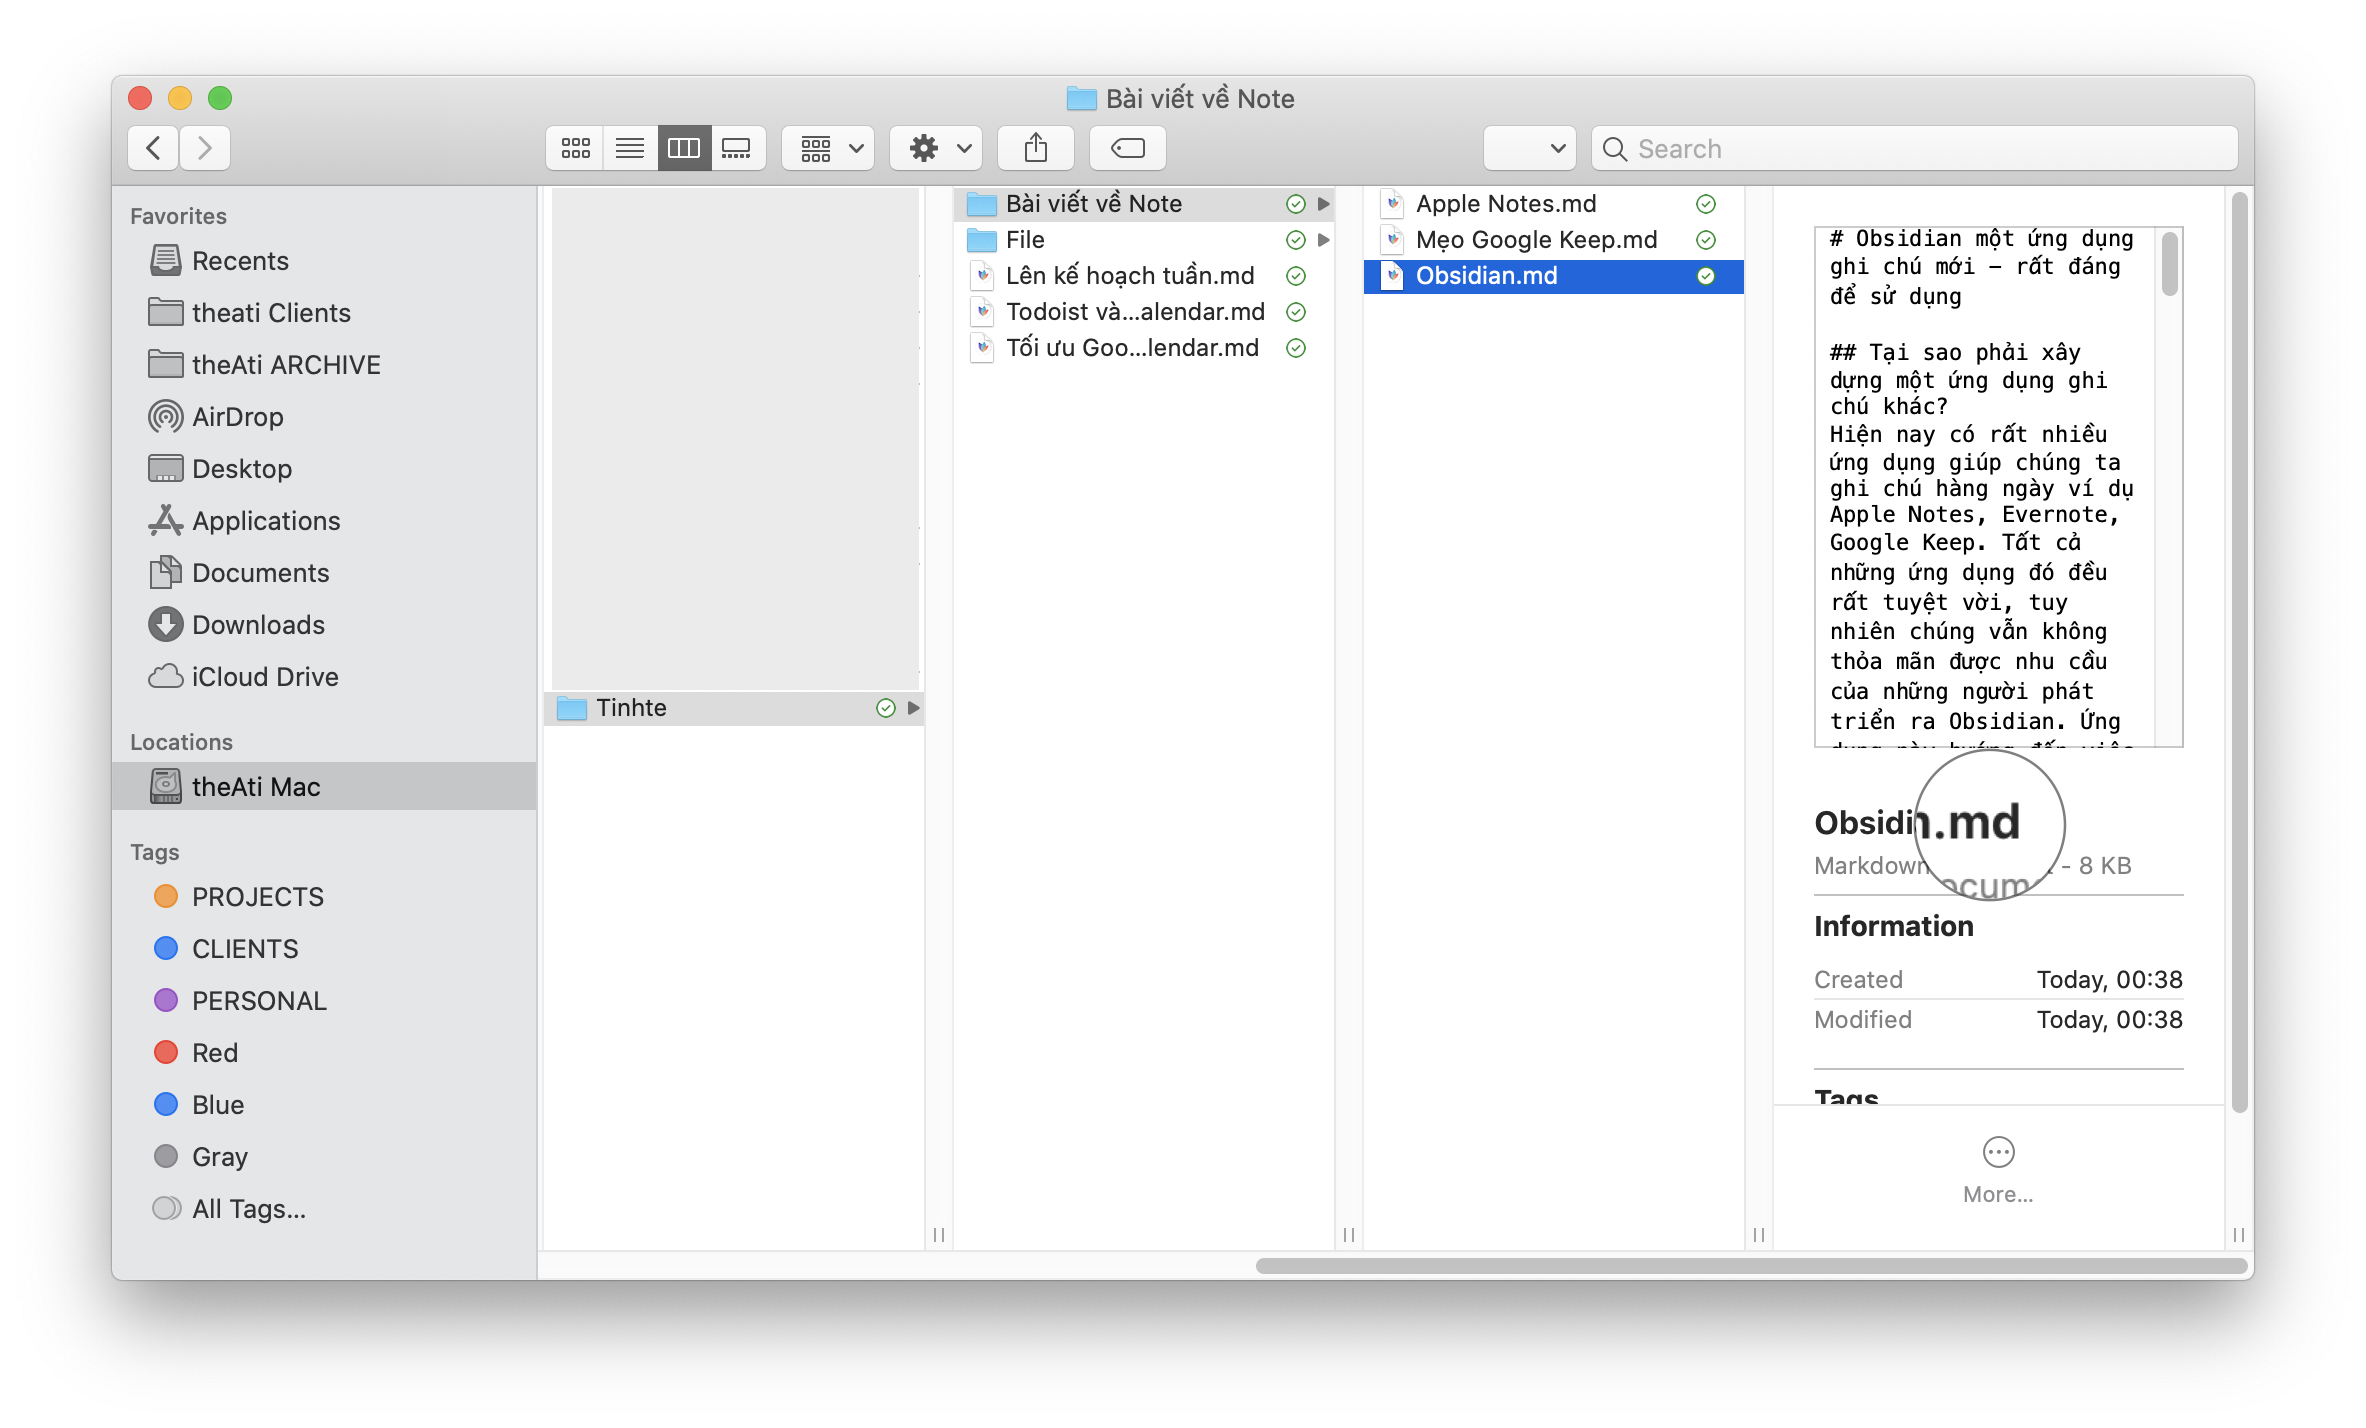Go back with the left arrow
The image size is (2366, 1428).
(x=154, y=148)
